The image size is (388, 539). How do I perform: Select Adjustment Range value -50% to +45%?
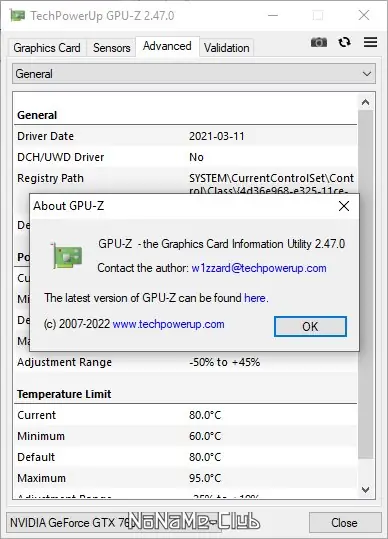tap(224, 362)
